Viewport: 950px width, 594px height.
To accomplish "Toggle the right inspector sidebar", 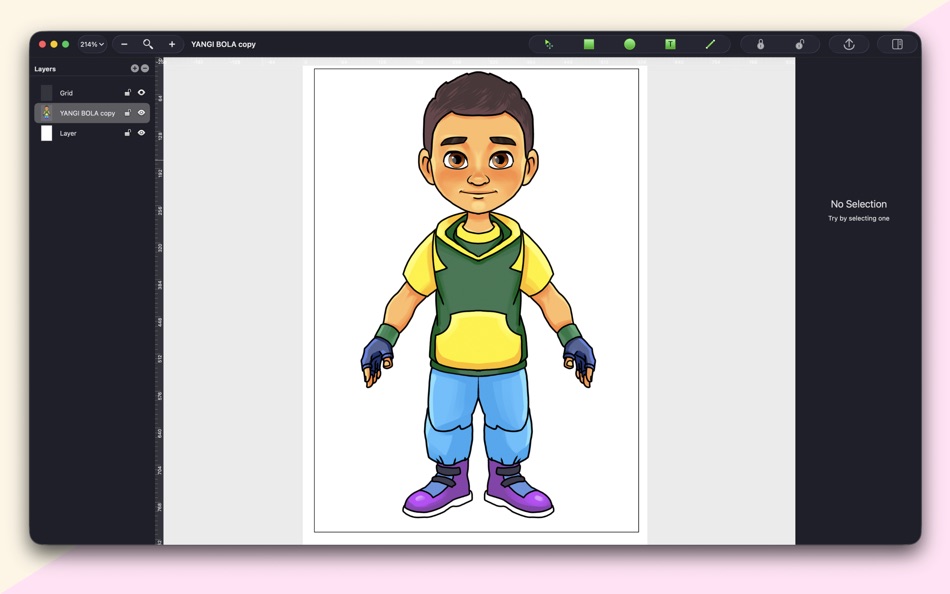I will point(897,44).
